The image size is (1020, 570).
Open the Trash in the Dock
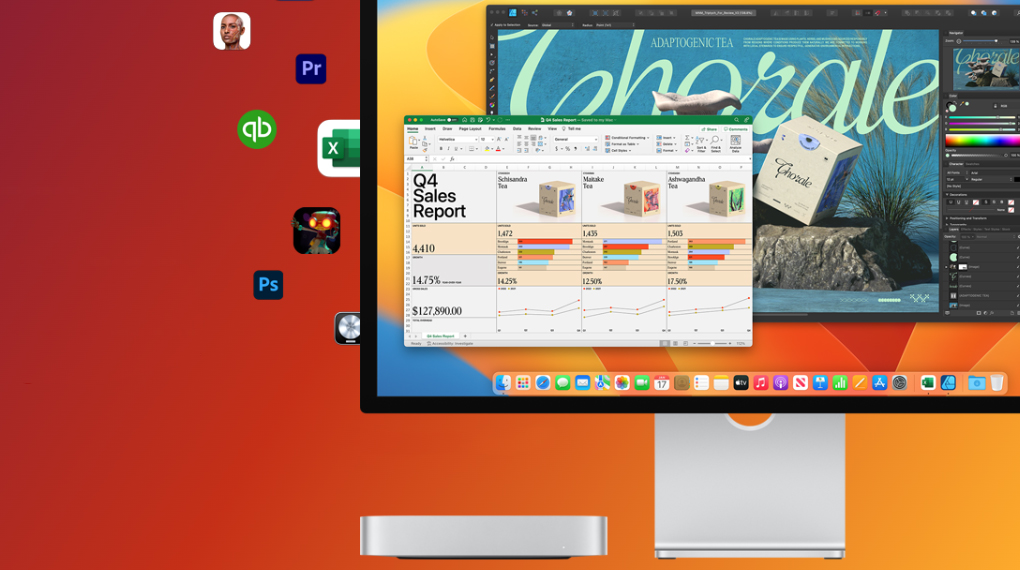pyautogui.click(x=997, y=383)
